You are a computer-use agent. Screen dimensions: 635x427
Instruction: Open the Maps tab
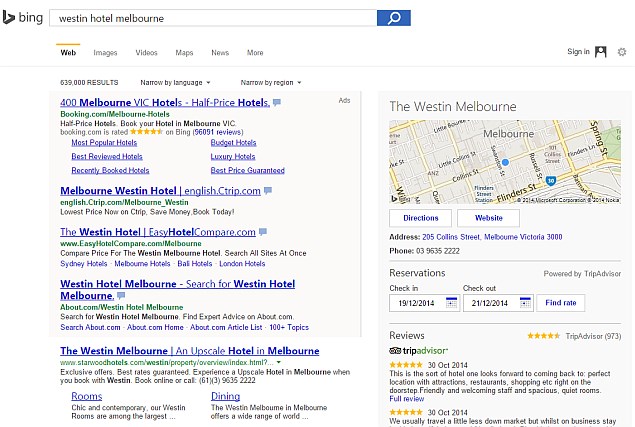click(x=184, y=53)
